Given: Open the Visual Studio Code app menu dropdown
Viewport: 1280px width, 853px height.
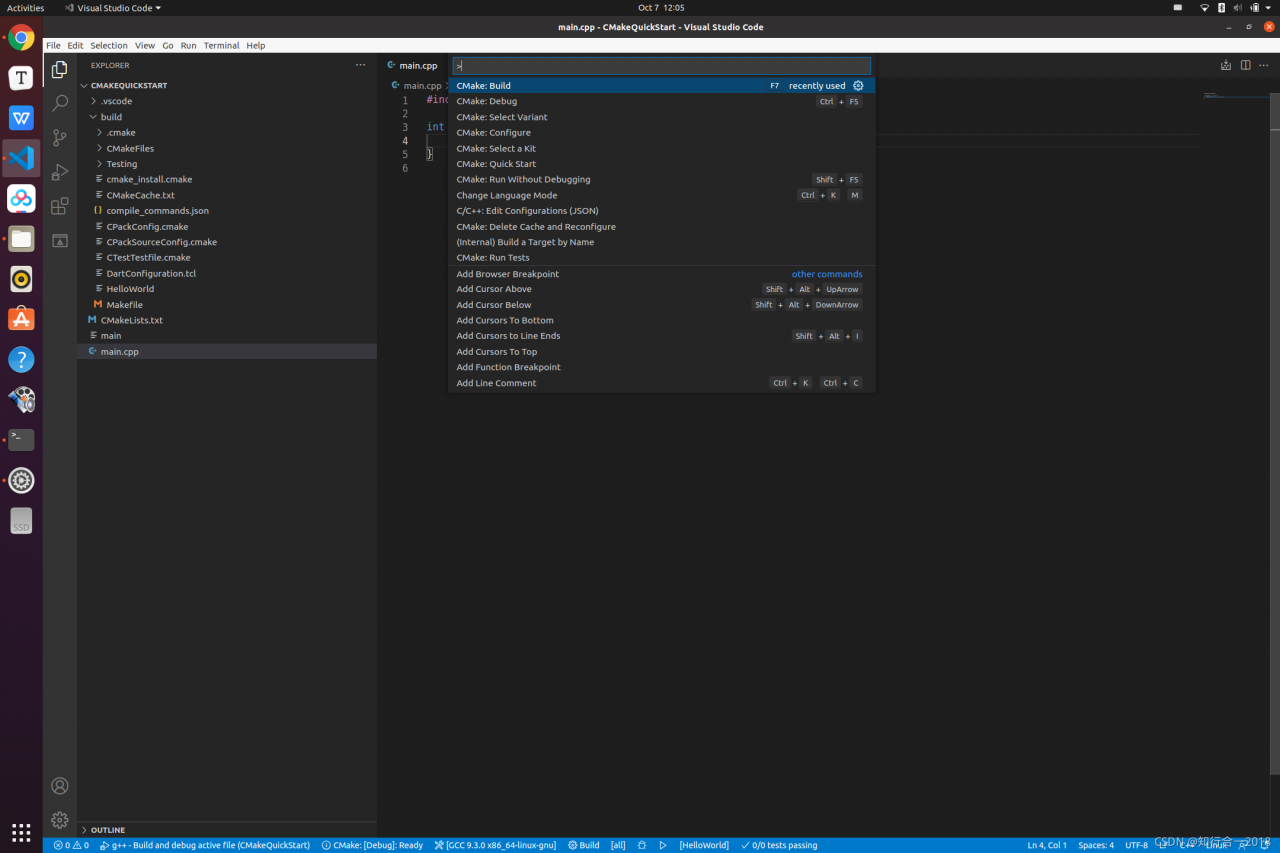Looking at the screenshot, I should pyautogui.click(x=112, y=8).
